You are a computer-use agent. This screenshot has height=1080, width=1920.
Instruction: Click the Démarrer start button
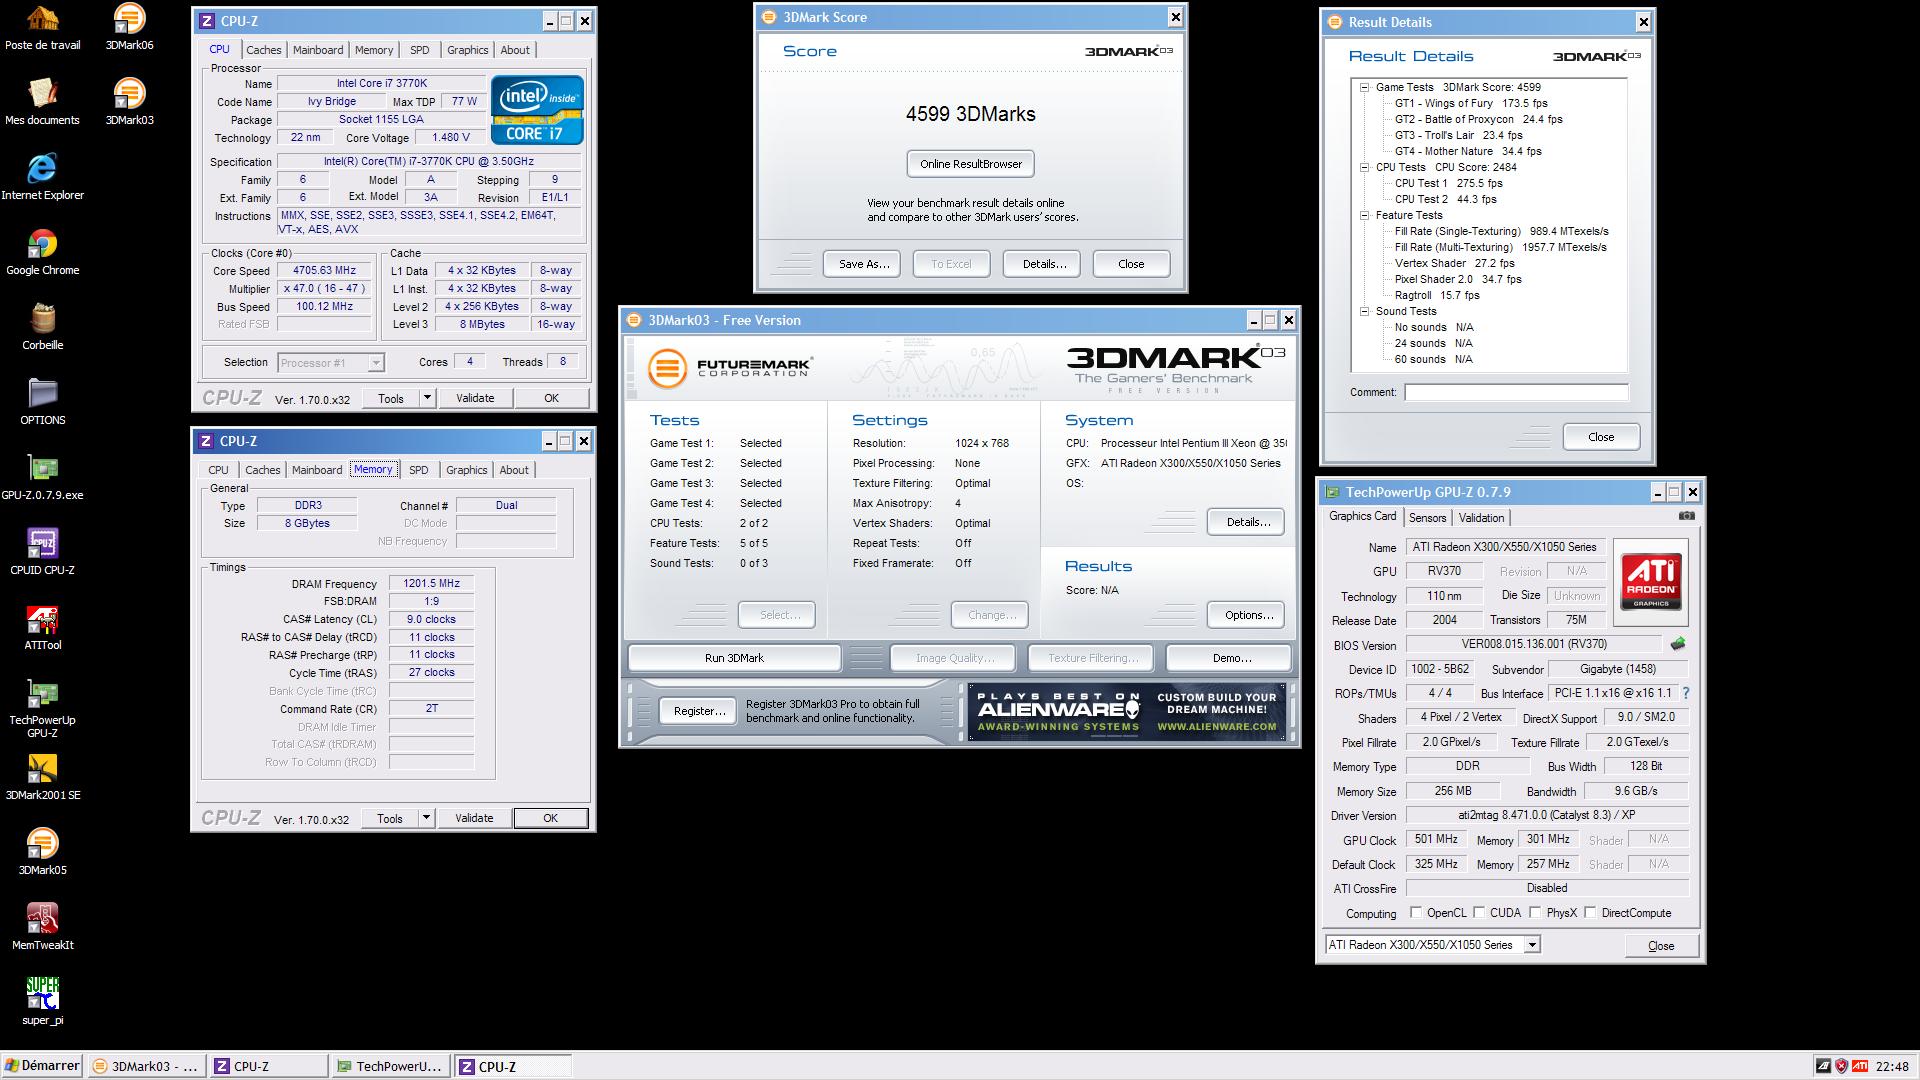tap(42, 1066)
